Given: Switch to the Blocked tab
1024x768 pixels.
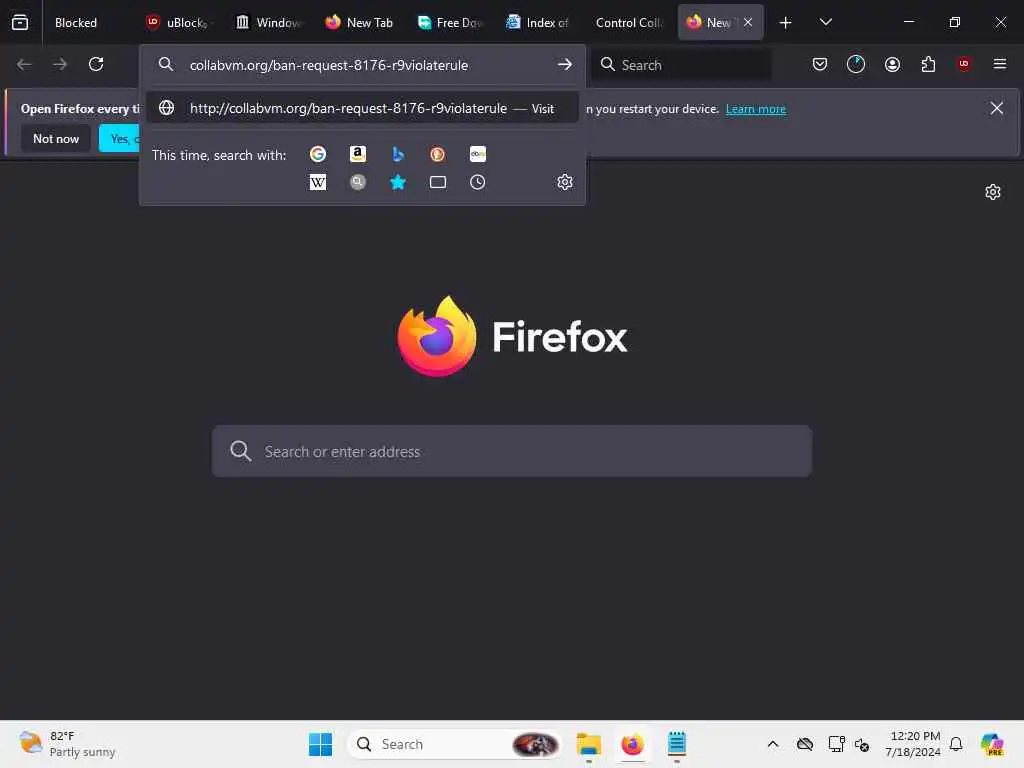Looking at the screenshot, I should click(76, 23).
